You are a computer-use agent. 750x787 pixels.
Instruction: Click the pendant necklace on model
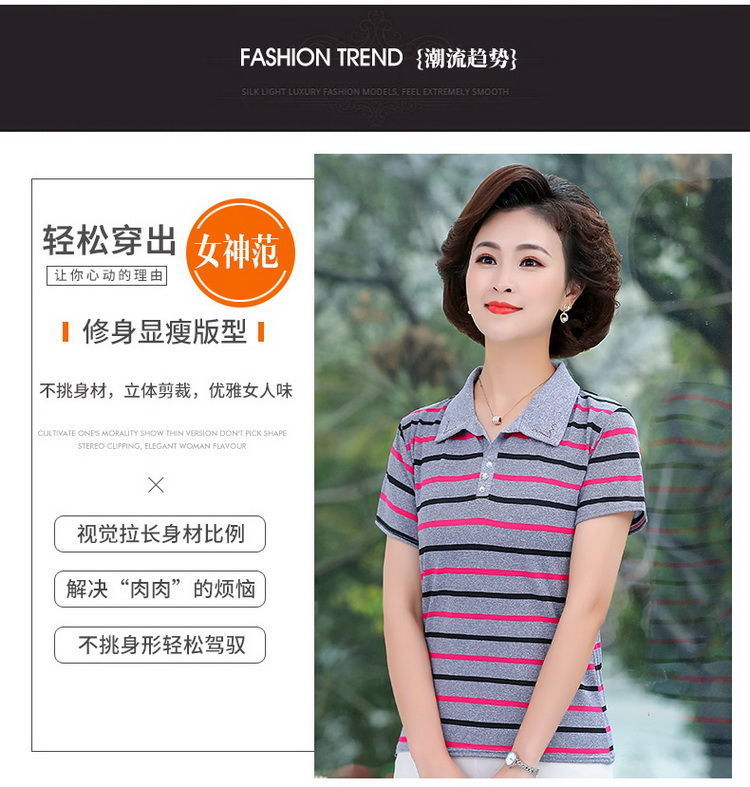tap(496, 419)
